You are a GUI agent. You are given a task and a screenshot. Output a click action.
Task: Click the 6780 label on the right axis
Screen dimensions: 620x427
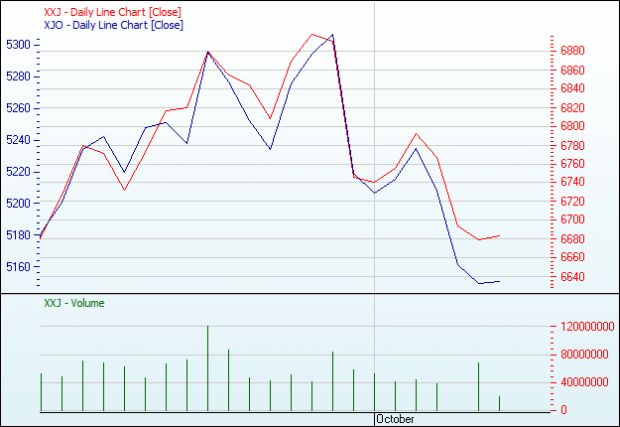pos(573,145)
